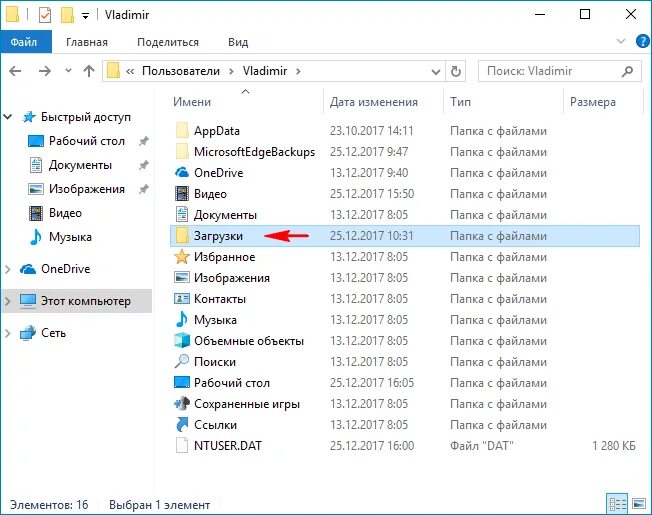Expand Этот компьютер tree node
The width and height of the screenshot is (652, 515).
pos(7,301)
